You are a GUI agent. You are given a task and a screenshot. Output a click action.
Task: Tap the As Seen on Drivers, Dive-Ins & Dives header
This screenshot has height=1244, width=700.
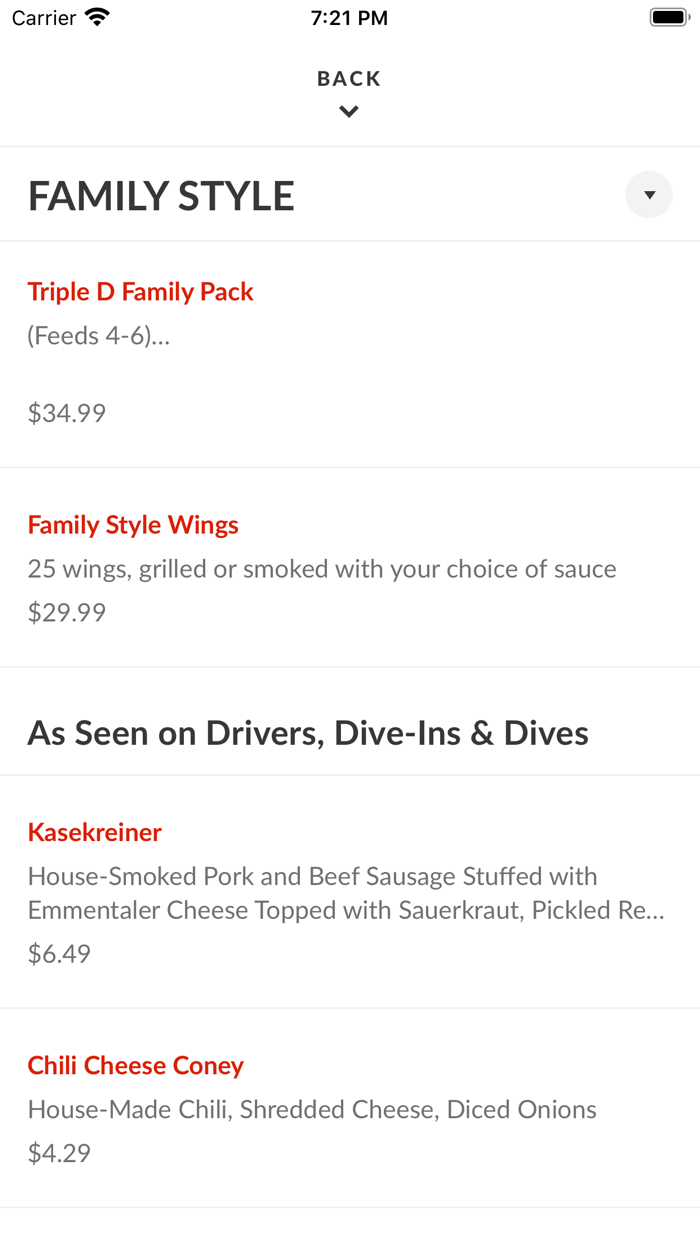(308, 733)
